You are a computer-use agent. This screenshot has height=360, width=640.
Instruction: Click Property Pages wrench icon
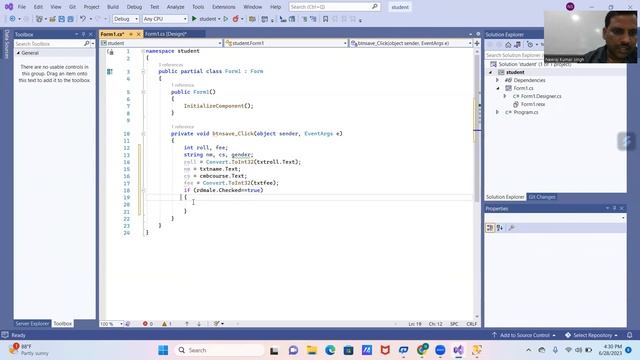click(x=511, y=228)
